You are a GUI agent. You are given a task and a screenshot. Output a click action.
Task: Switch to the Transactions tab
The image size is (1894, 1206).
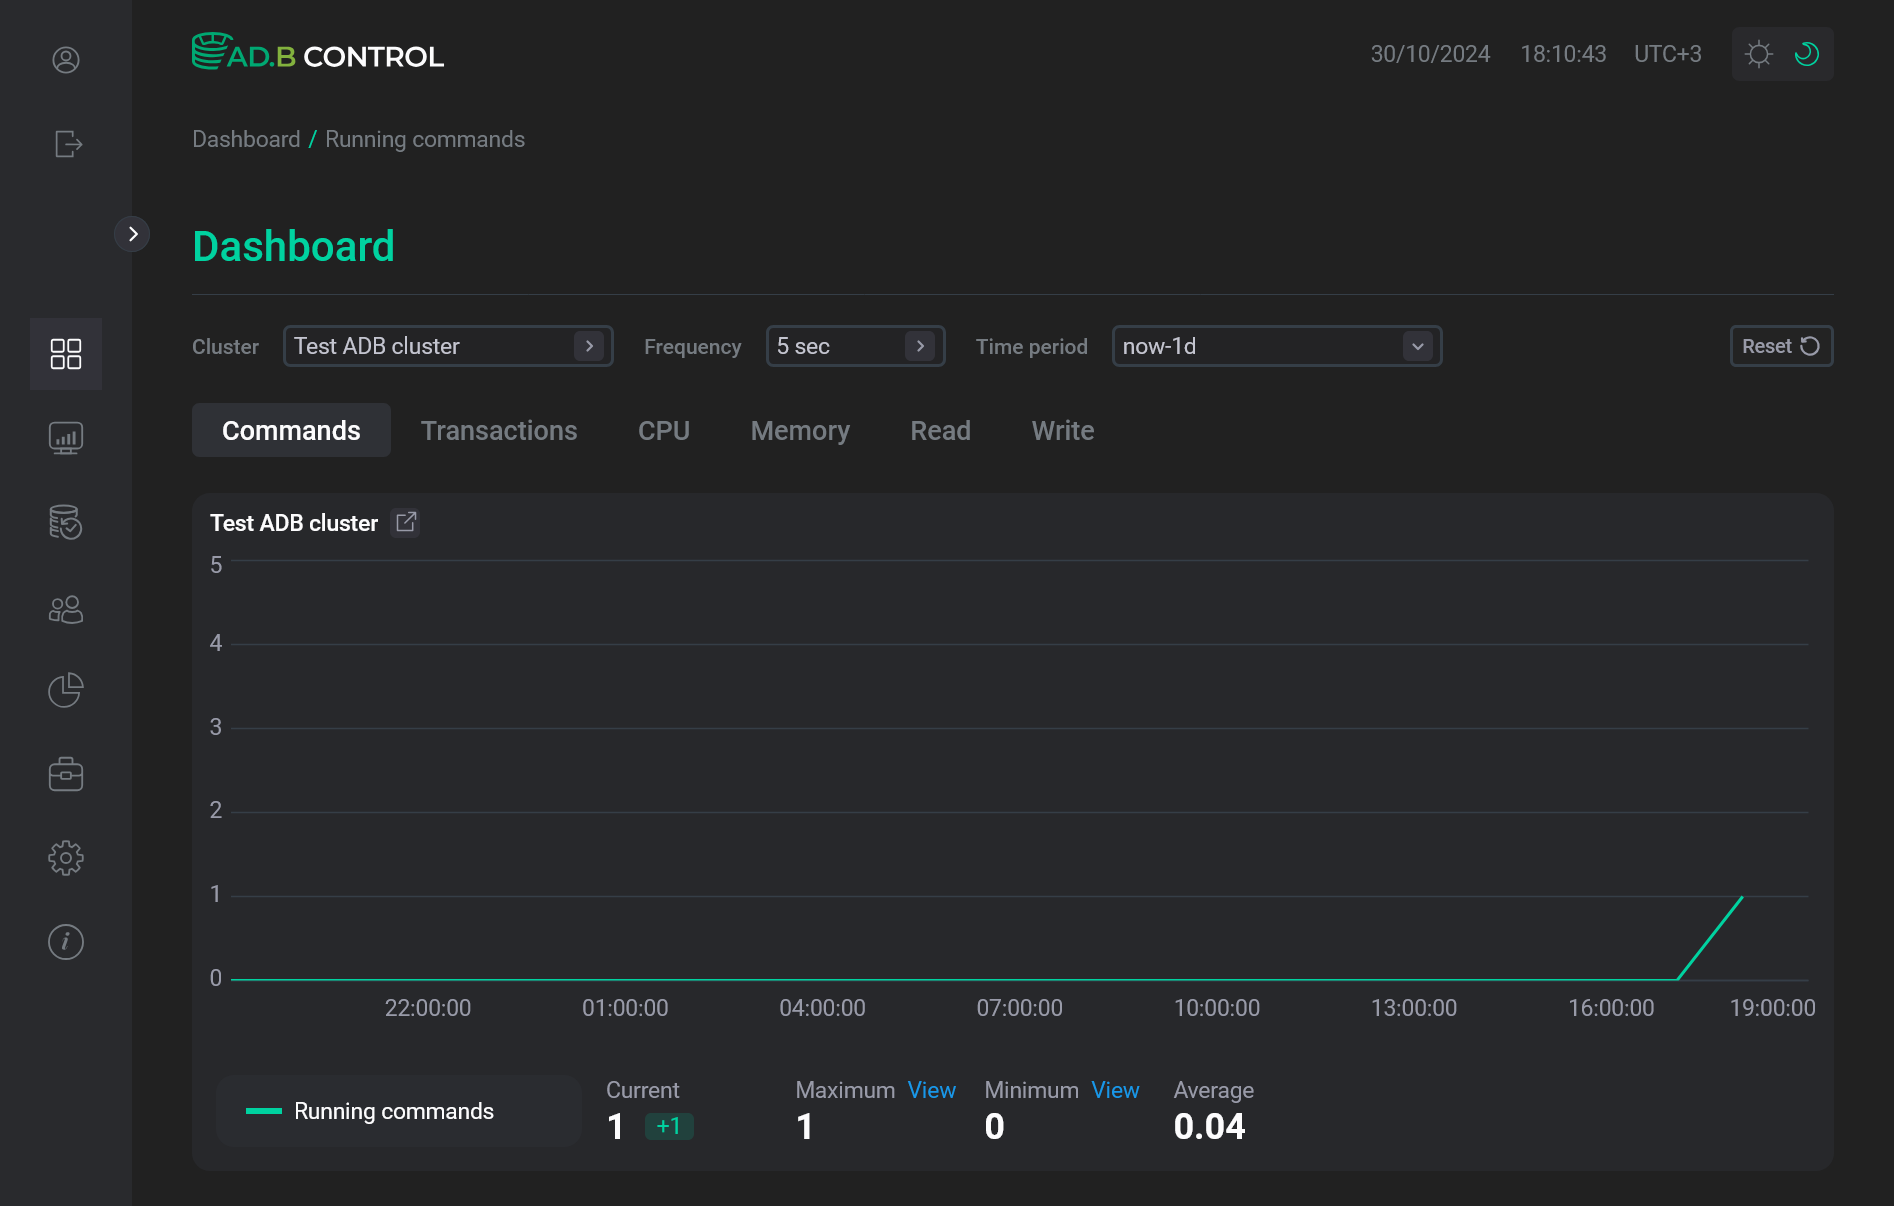pyautogui.click(x=499, y=430)
